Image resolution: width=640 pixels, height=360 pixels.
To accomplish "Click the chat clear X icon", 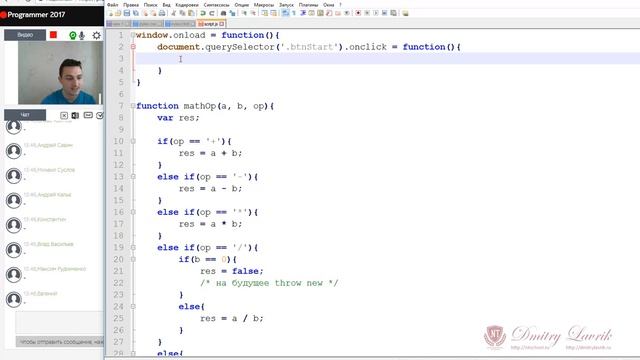I will [64, 116].
